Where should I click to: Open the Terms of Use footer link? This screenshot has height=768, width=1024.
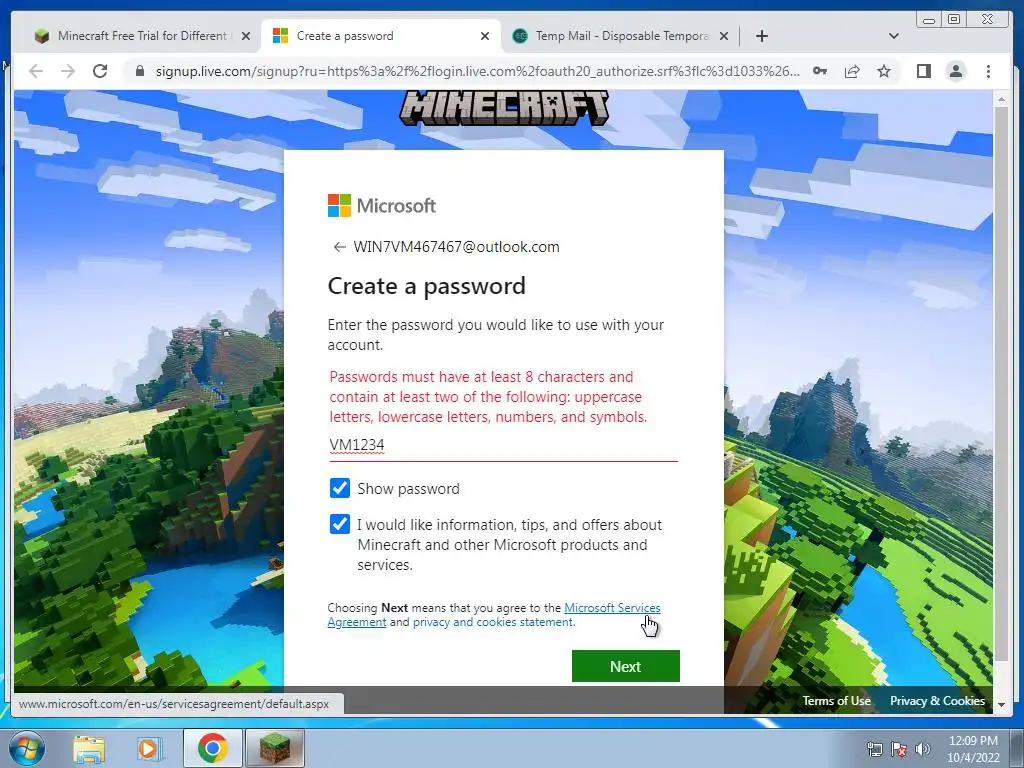[837, 701]
